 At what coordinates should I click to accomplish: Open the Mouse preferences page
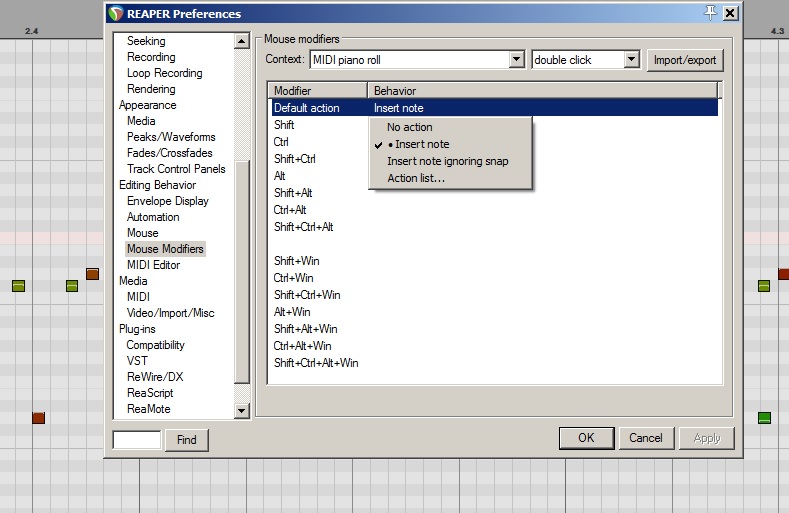click(142, 233)
